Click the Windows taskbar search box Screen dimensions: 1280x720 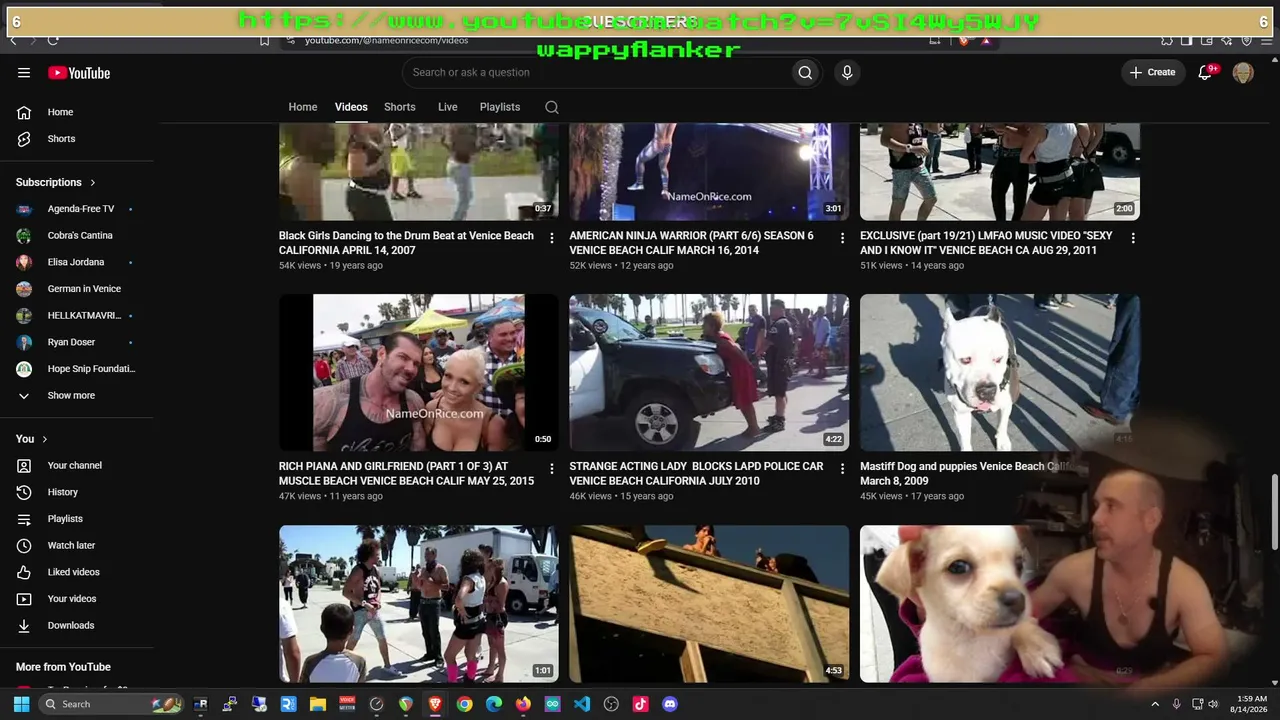tap(111, 704)
